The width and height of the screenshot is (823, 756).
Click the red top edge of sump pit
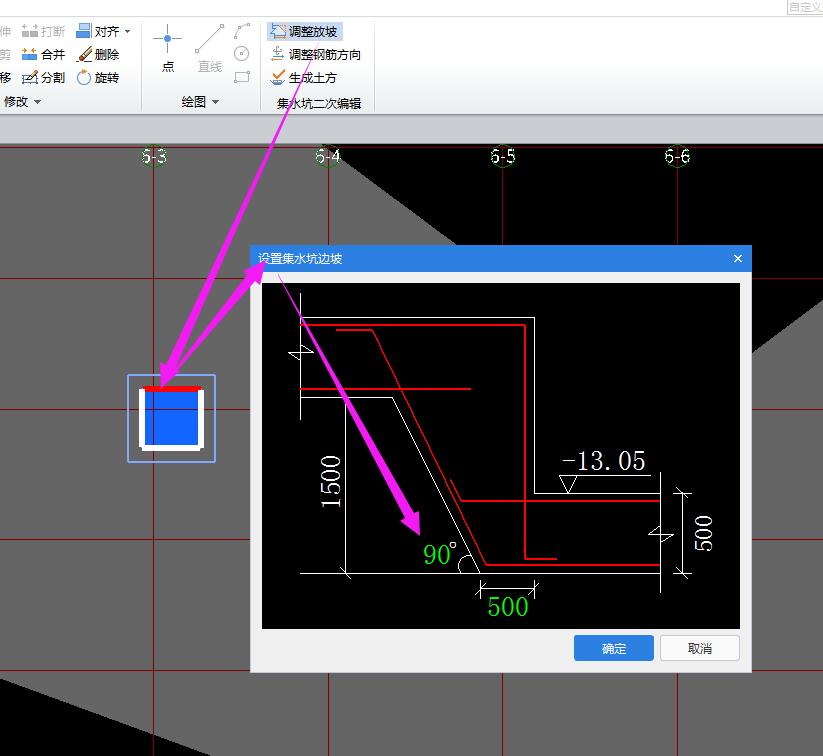click(x=172, y=389)
